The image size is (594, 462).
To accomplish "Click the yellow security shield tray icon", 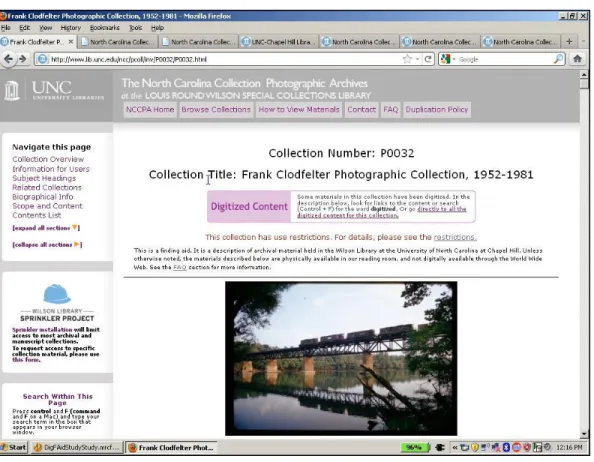I will coord(475,447).
